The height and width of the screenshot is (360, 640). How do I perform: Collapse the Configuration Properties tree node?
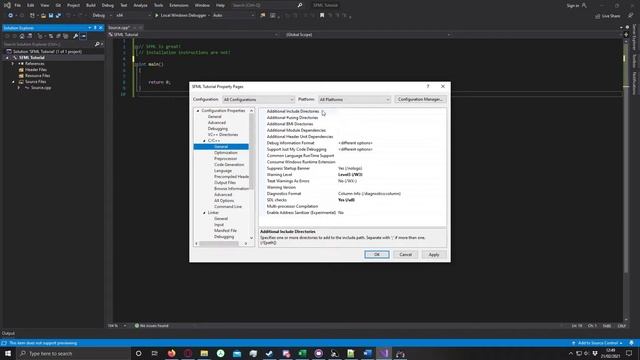click(198, 111)
